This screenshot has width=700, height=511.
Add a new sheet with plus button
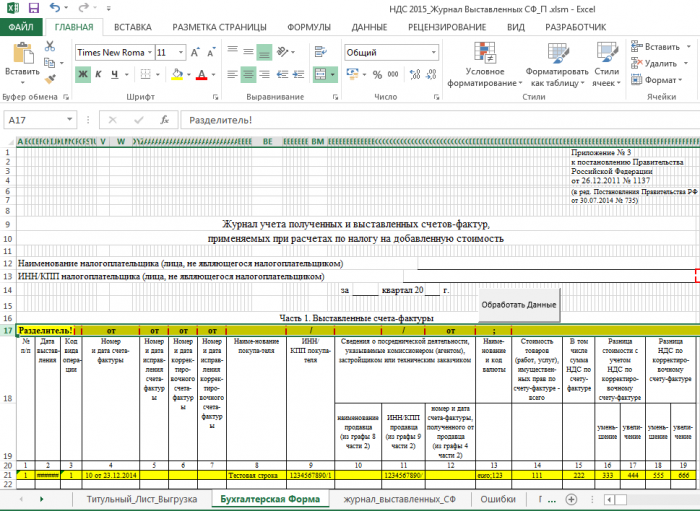(x=571, y=499)
